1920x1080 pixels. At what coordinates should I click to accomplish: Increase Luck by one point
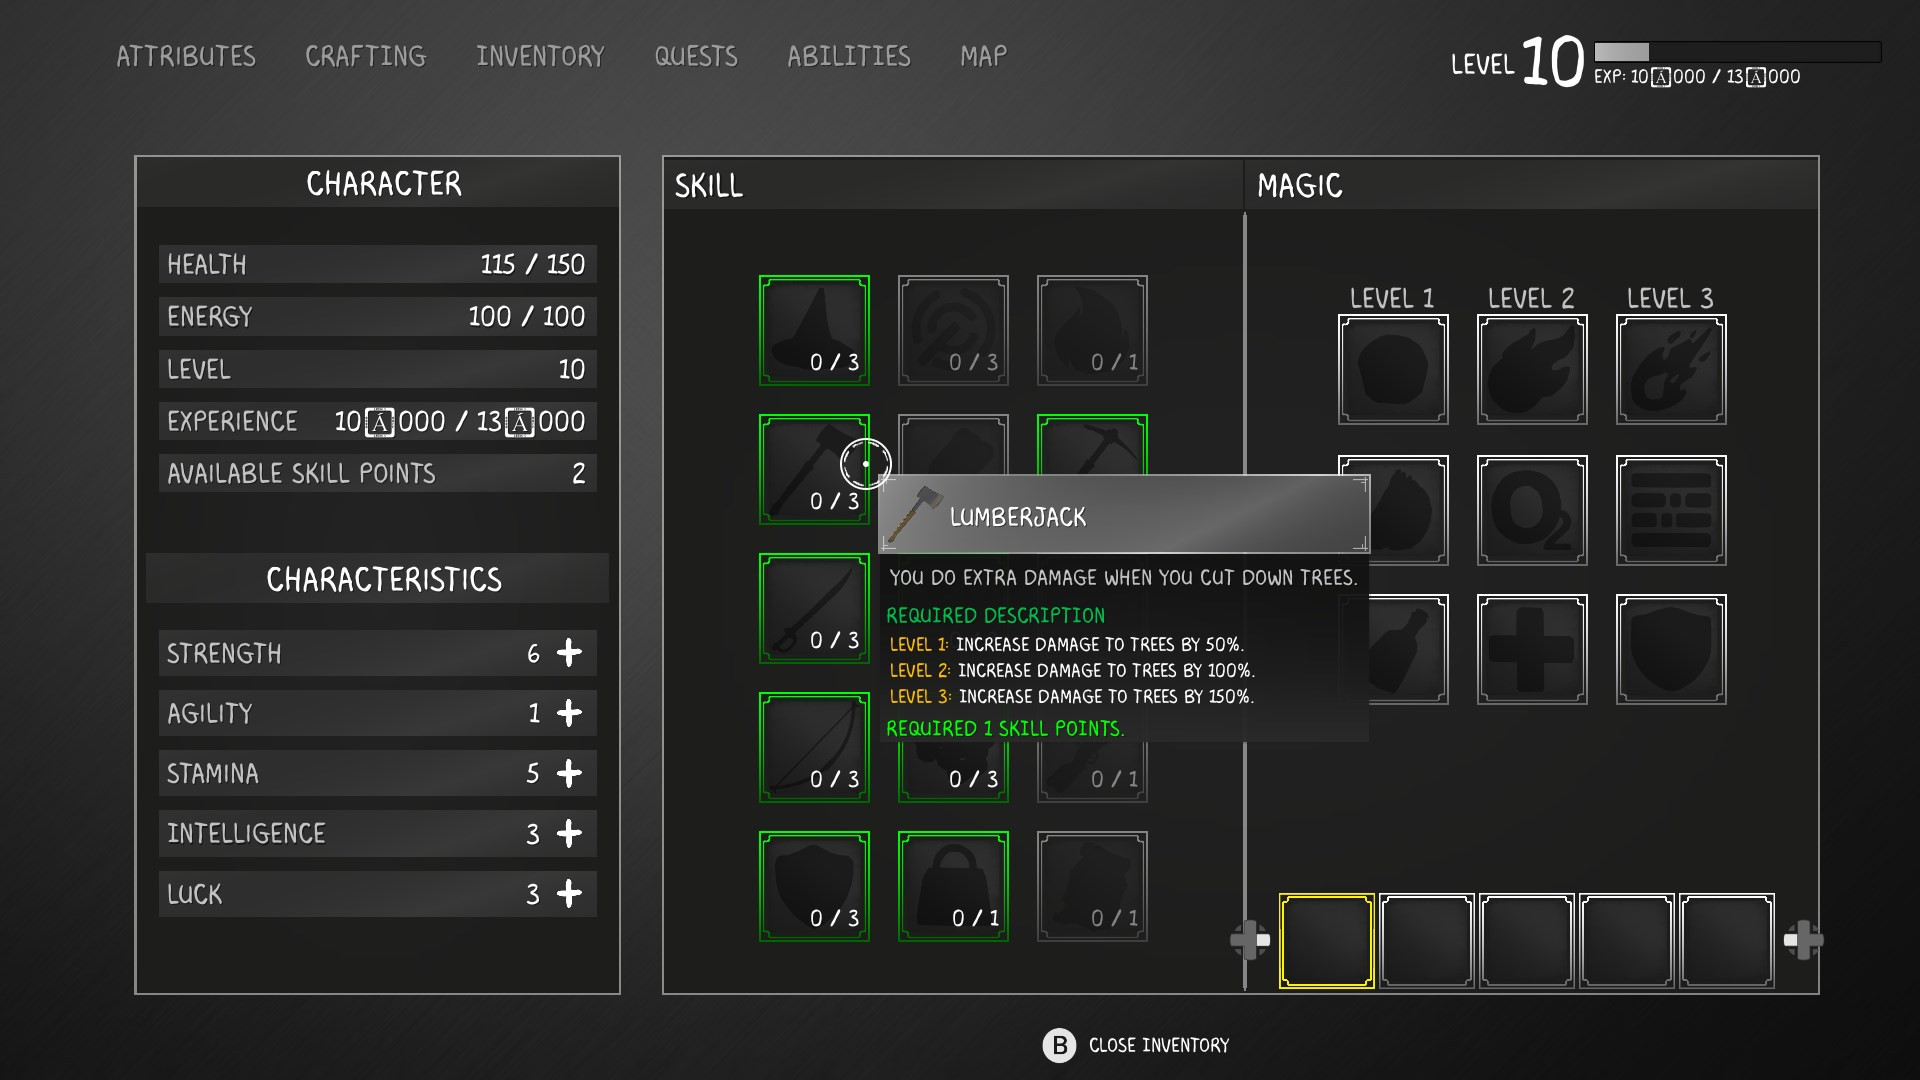[x=569, y=893]
